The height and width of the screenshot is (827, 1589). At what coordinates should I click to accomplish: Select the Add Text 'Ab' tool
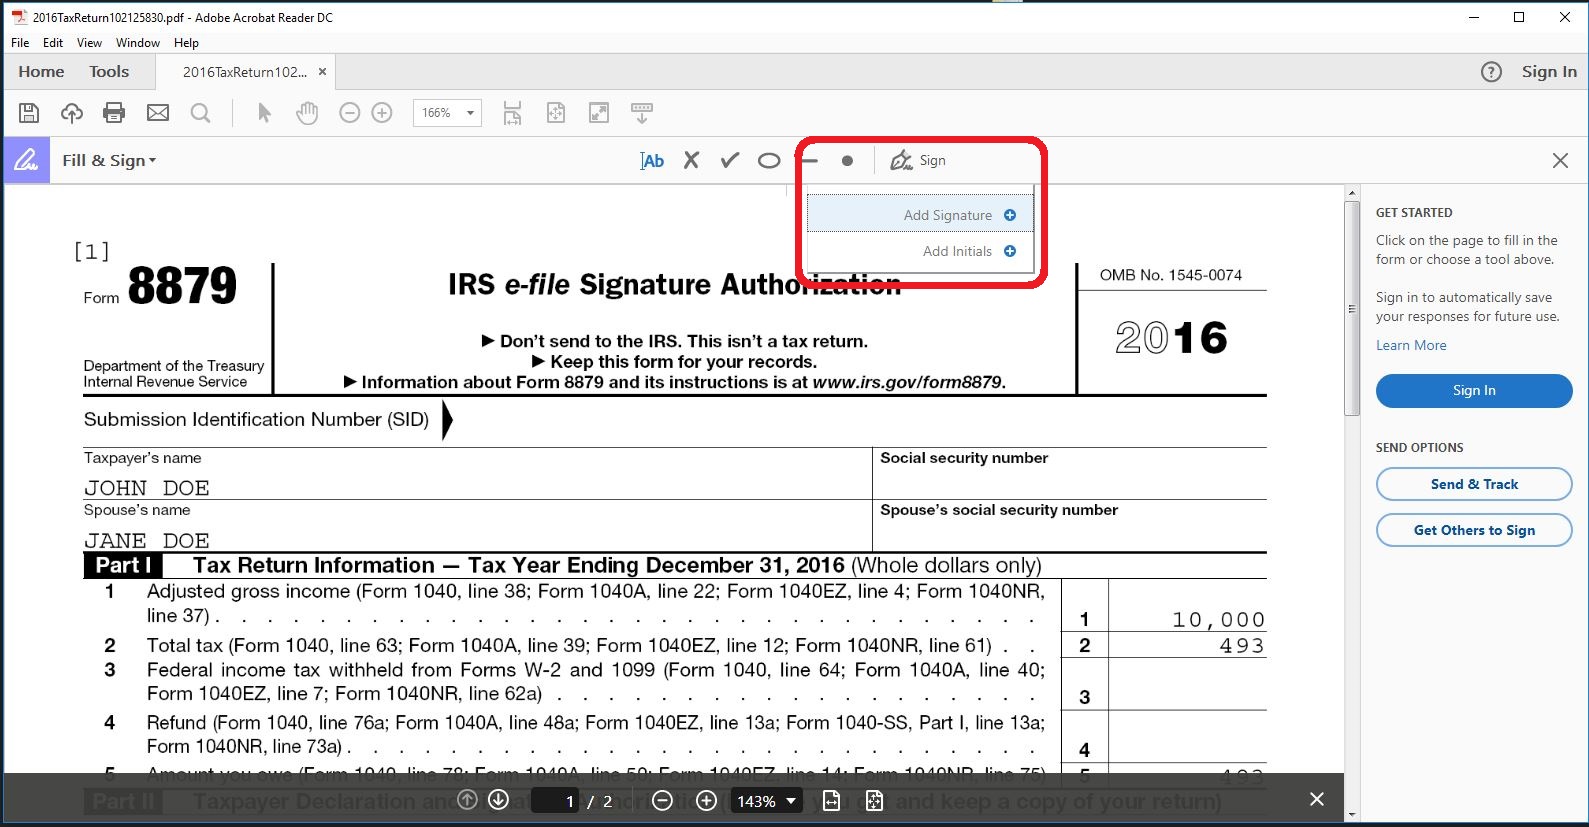click(x=652, y=160)
